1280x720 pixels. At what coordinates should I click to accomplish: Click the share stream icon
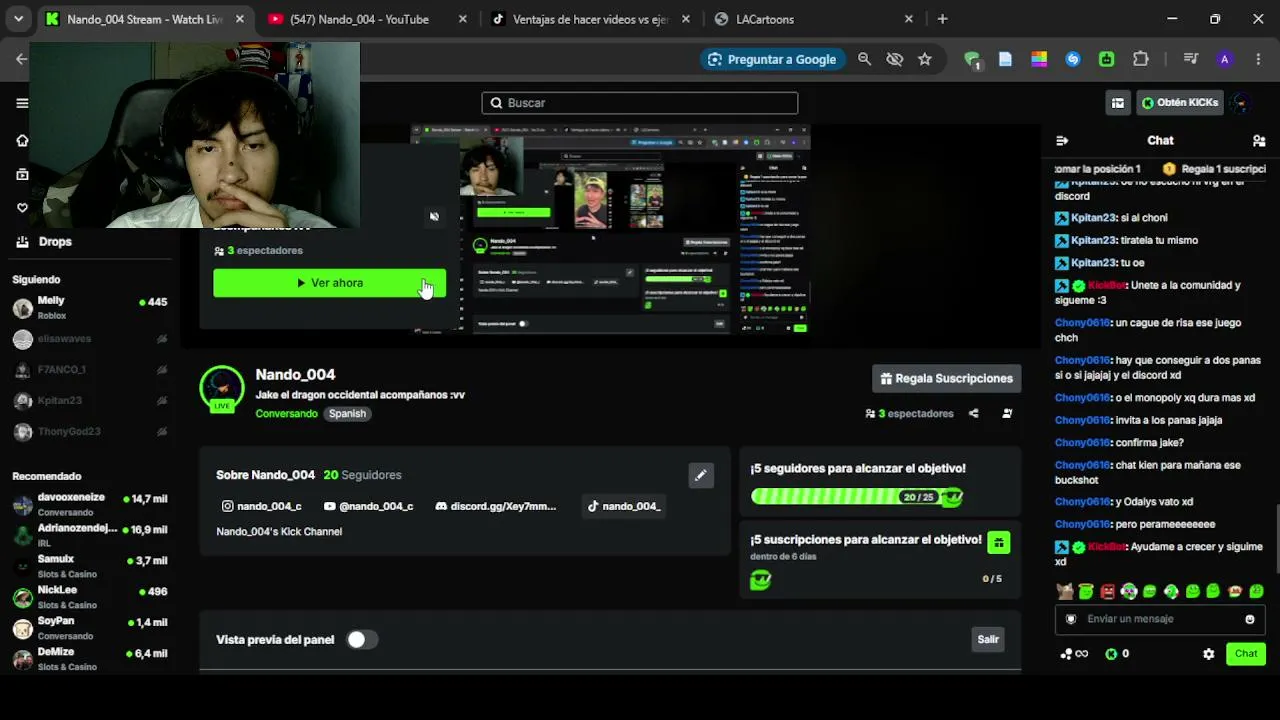(973, 413)
